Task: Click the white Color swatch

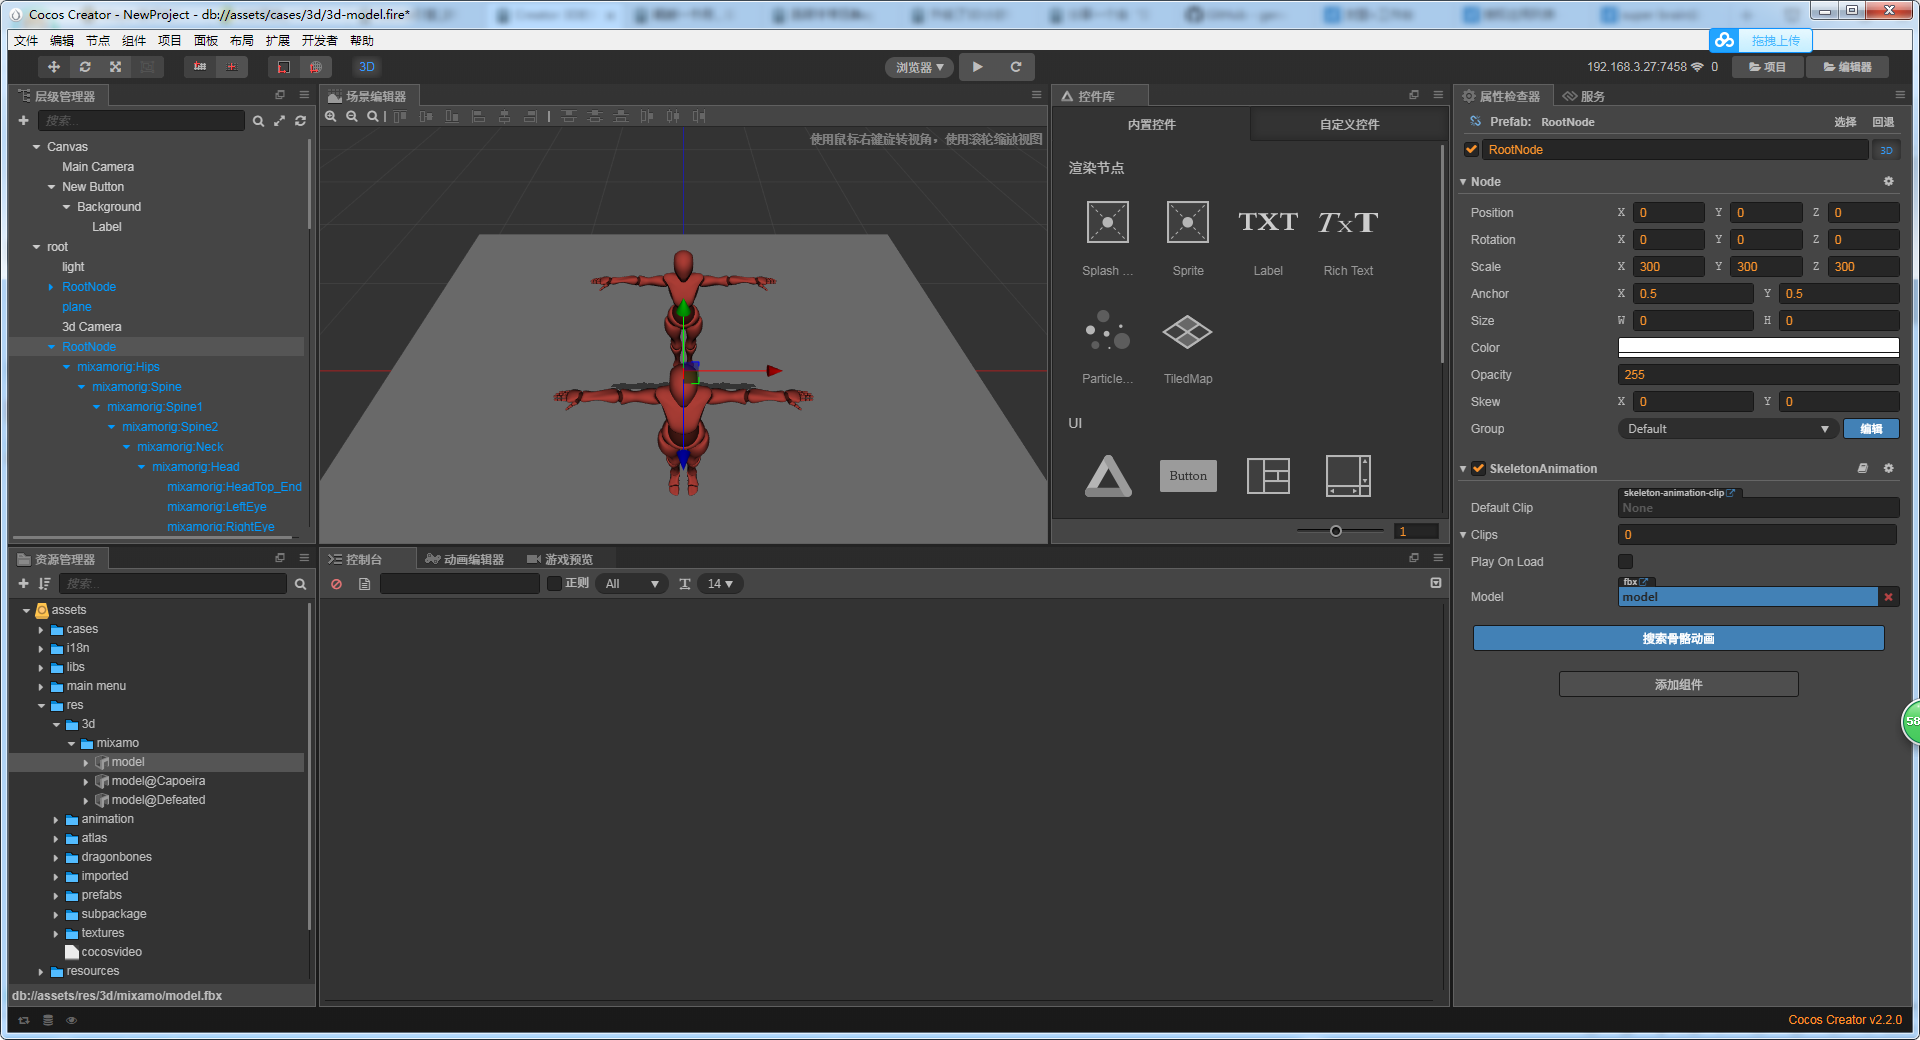Action: [1757, 348]
